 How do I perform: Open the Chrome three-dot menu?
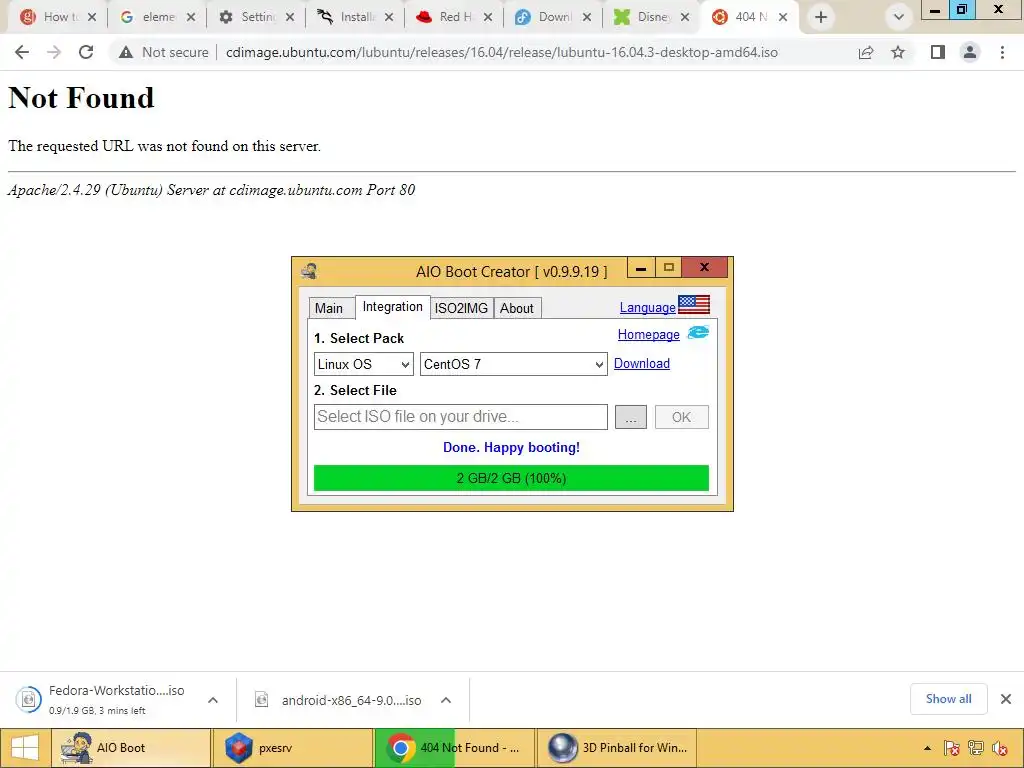pyautogui.click(x=1002, y=52)
